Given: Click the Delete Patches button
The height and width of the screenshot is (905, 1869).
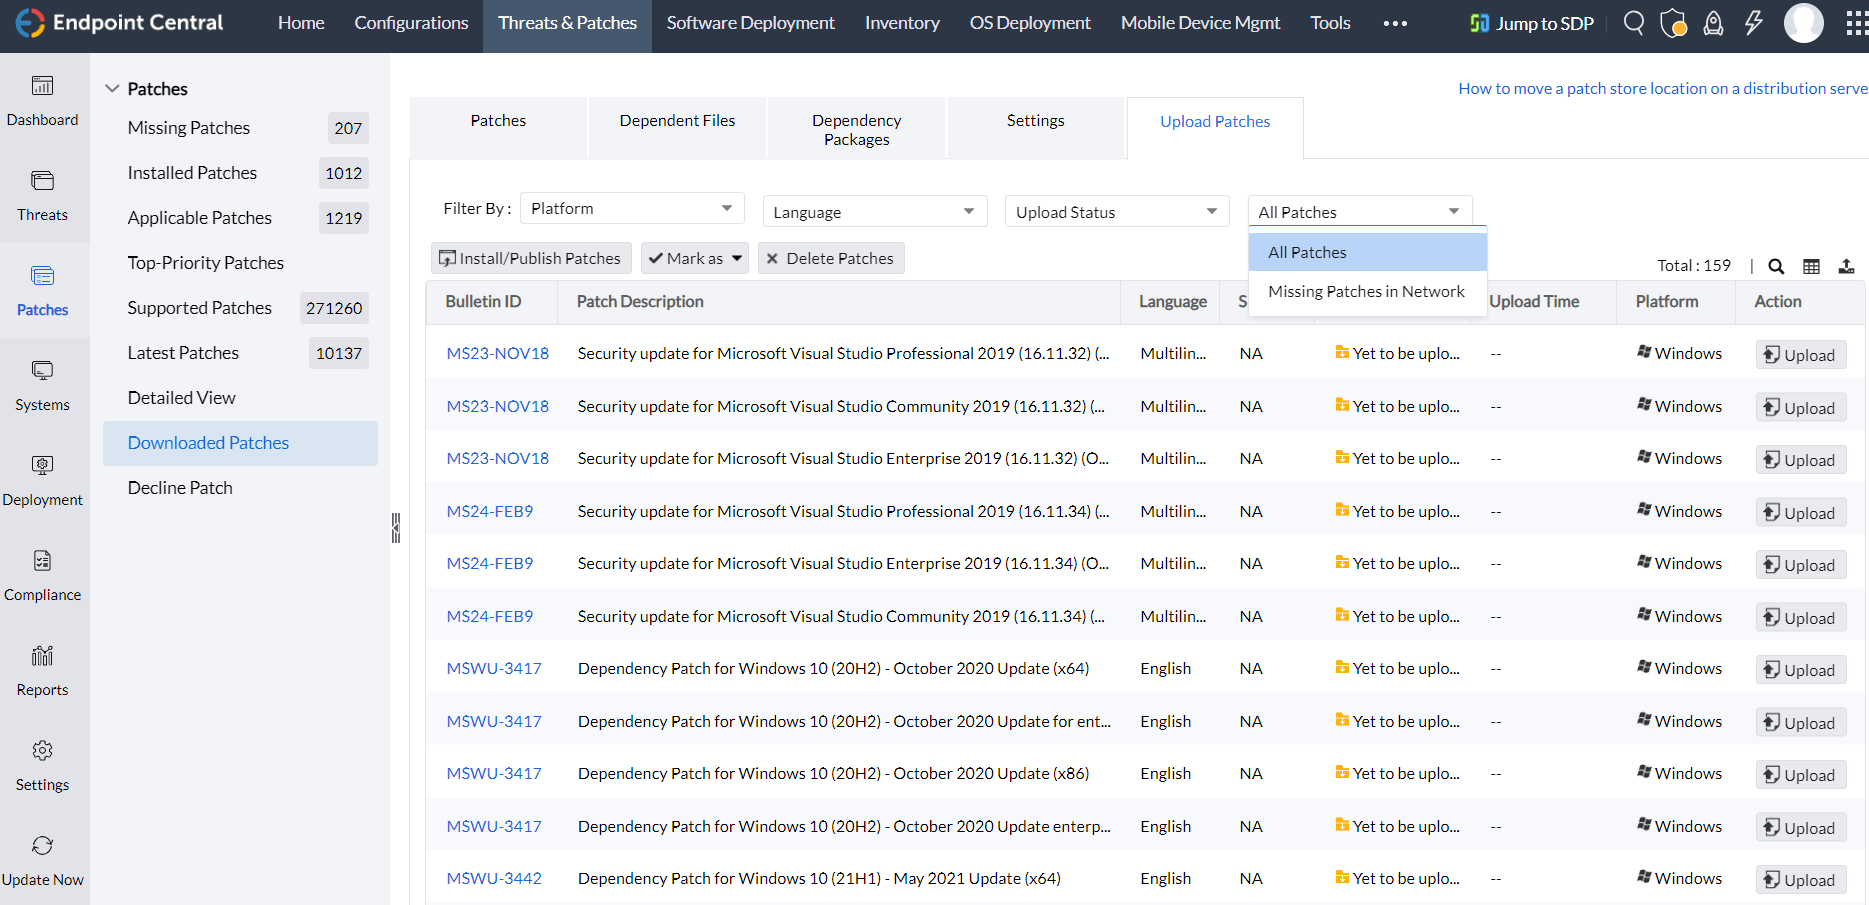Looking at the screenshot, I should coord(831,258).
